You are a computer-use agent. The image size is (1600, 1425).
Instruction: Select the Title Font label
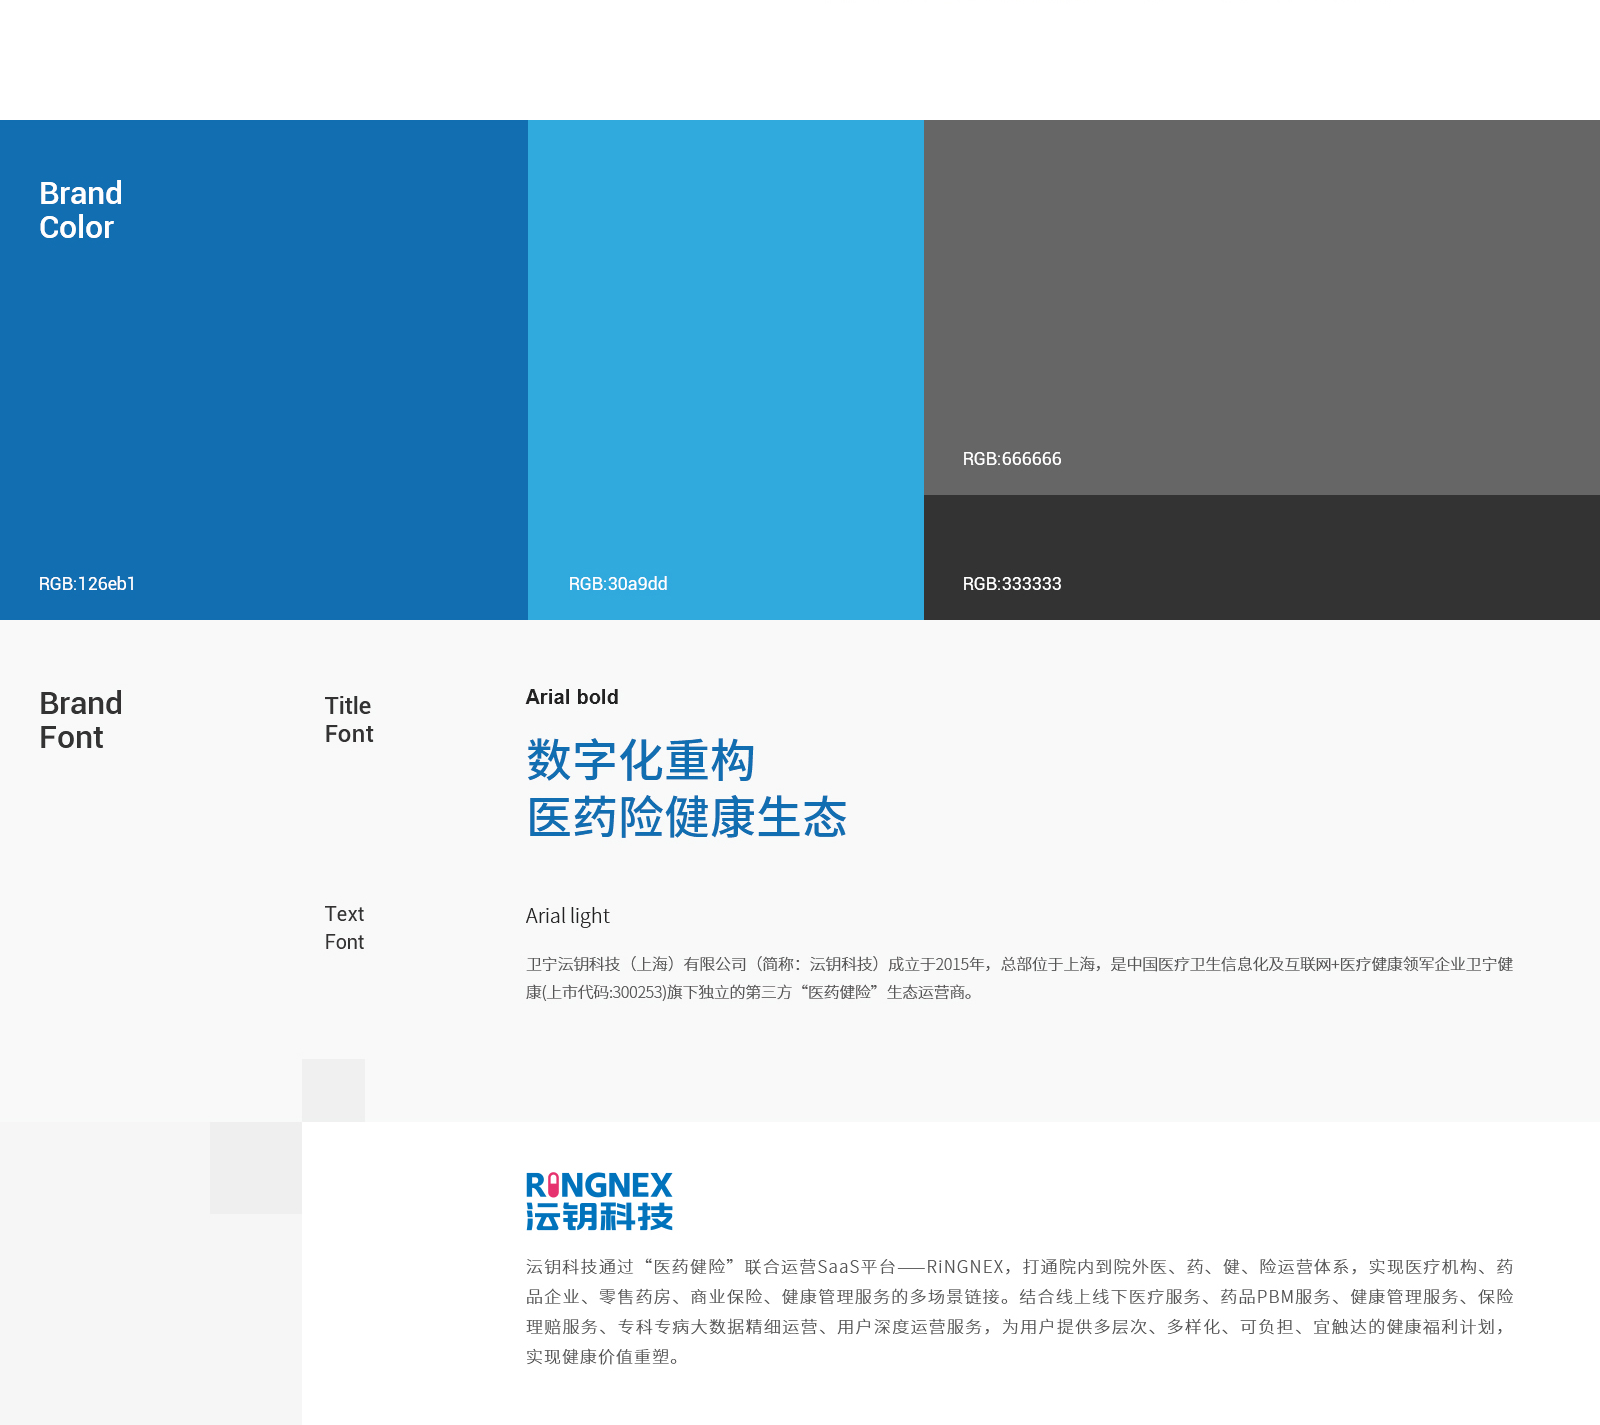[348, 720]
